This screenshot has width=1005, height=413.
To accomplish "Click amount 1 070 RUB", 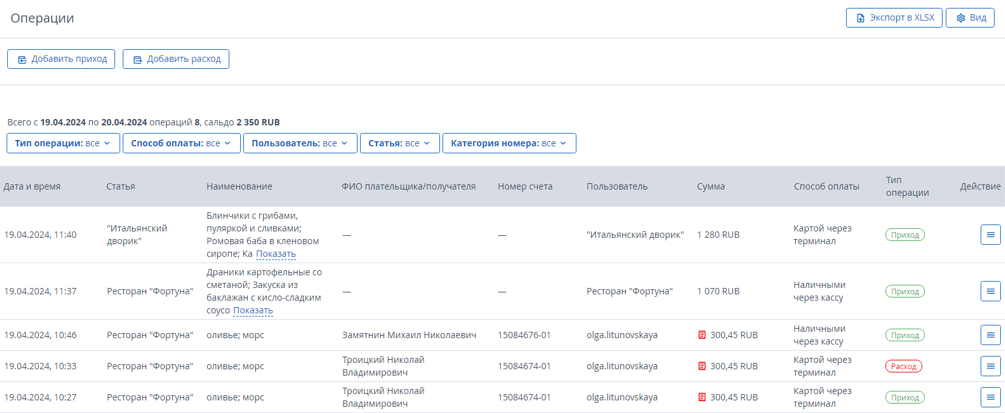I will tap(718, 291).
